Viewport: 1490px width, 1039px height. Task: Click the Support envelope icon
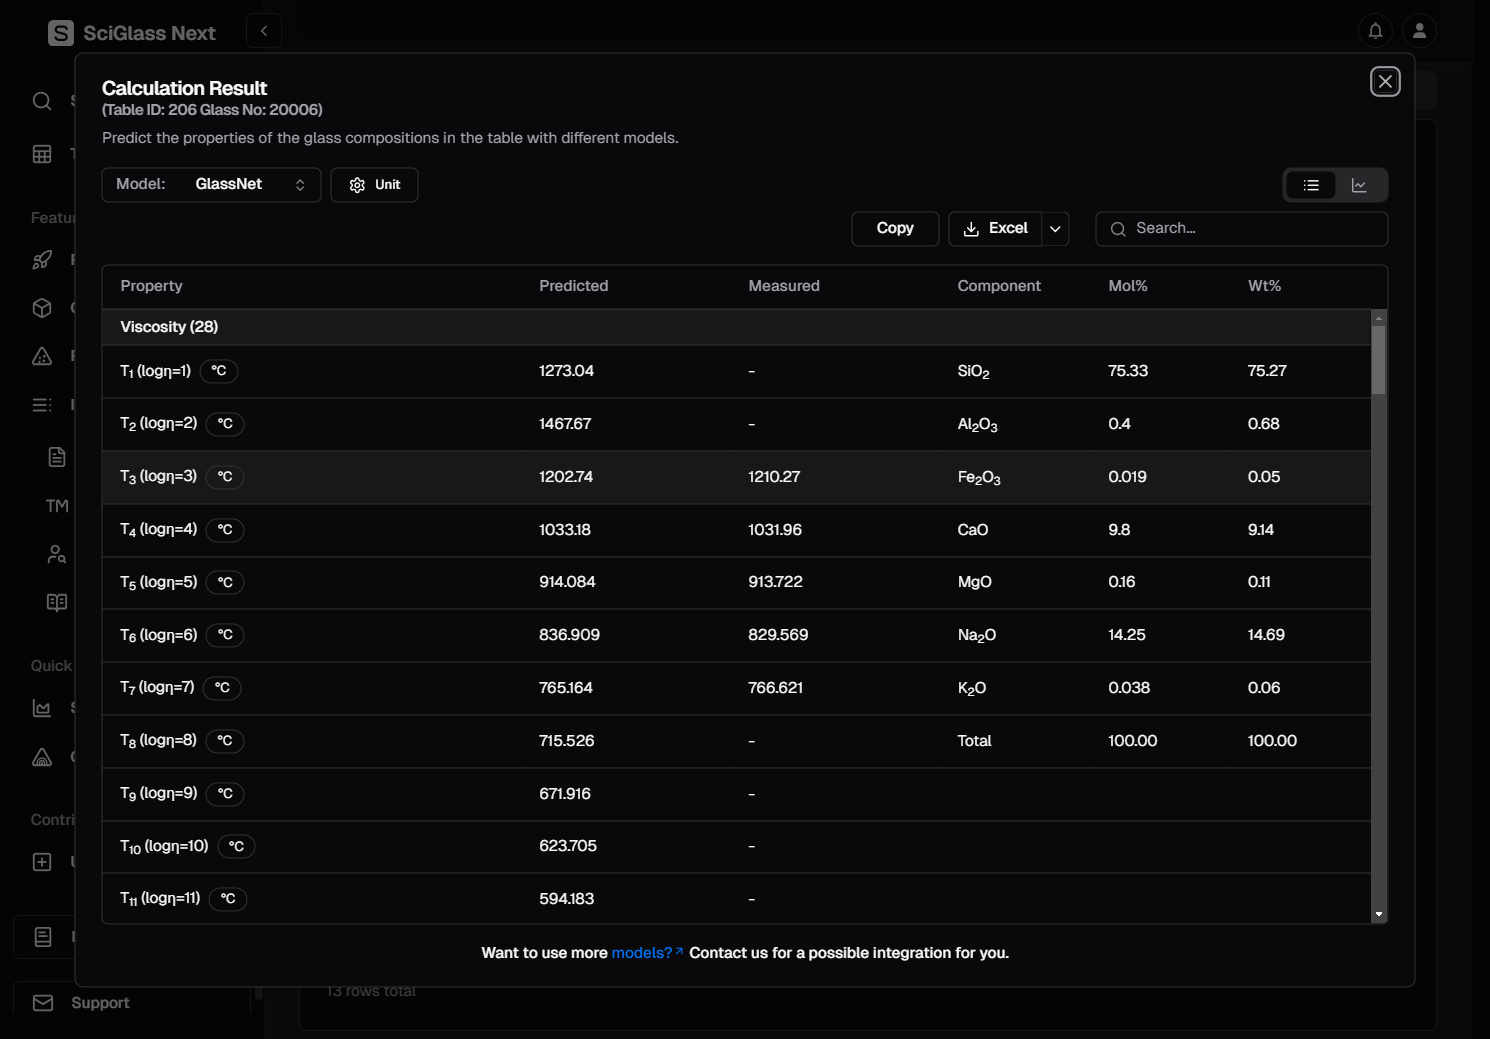(x=43, y=1003)
